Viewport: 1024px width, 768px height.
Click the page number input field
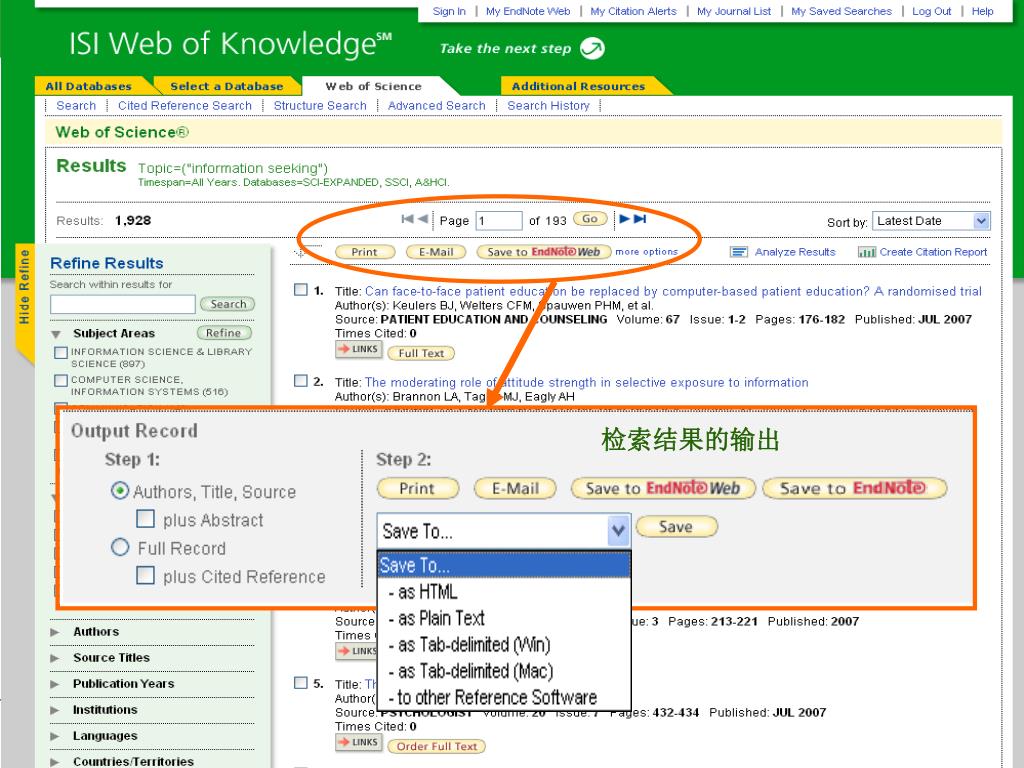click(499, 221)
